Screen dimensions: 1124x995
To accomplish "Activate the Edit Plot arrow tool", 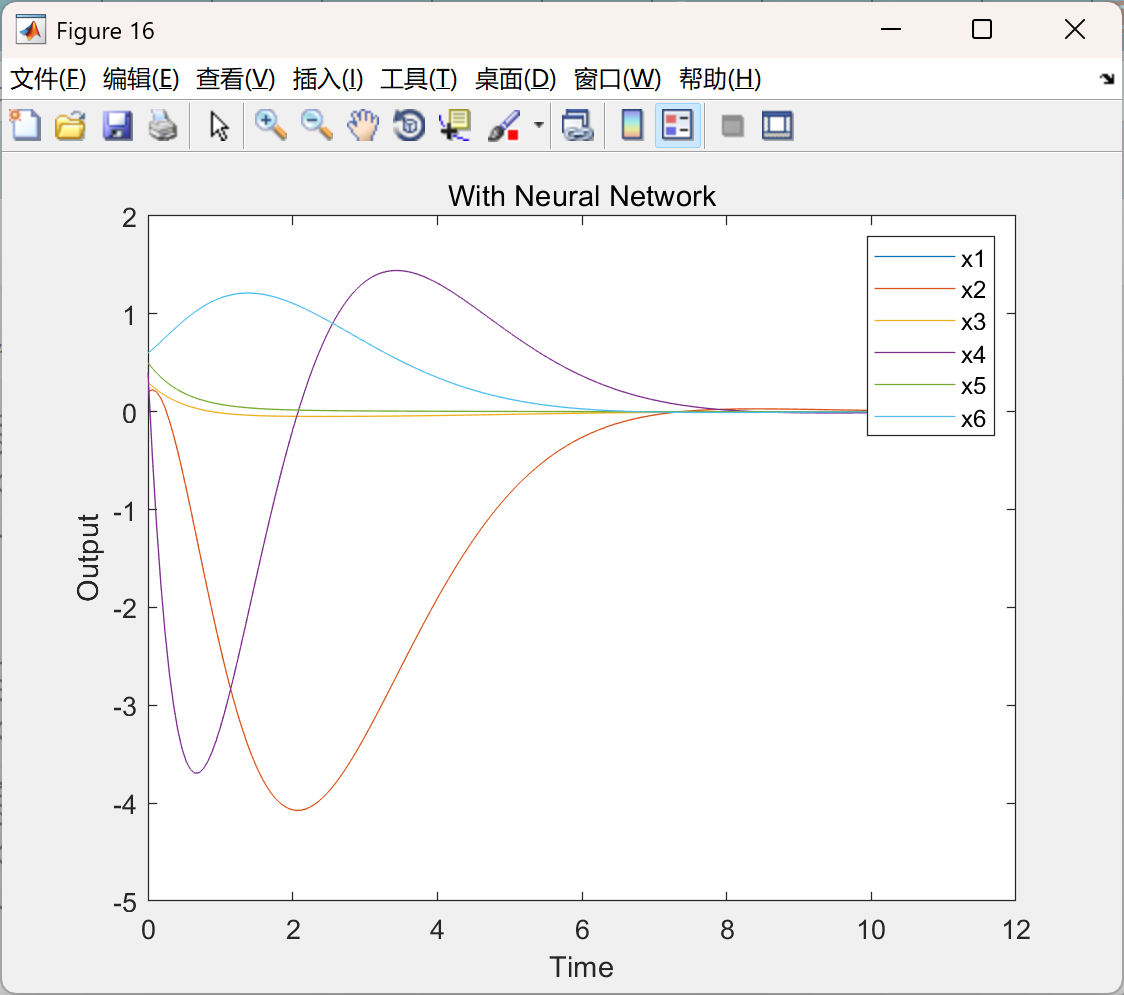I will [219, 125].
